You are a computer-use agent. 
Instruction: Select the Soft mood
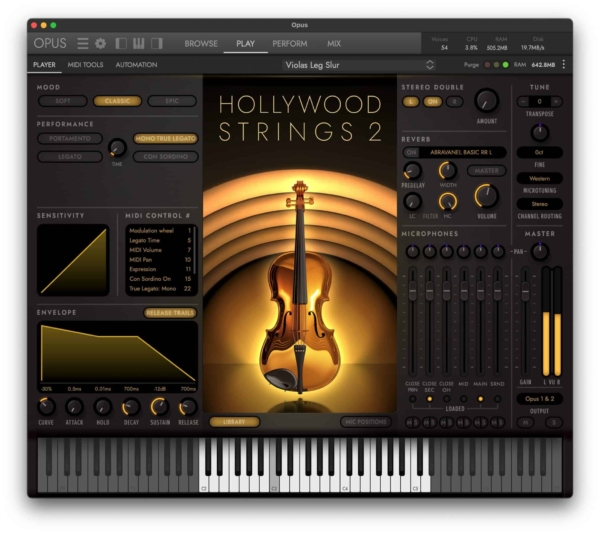tap(63, 101)
